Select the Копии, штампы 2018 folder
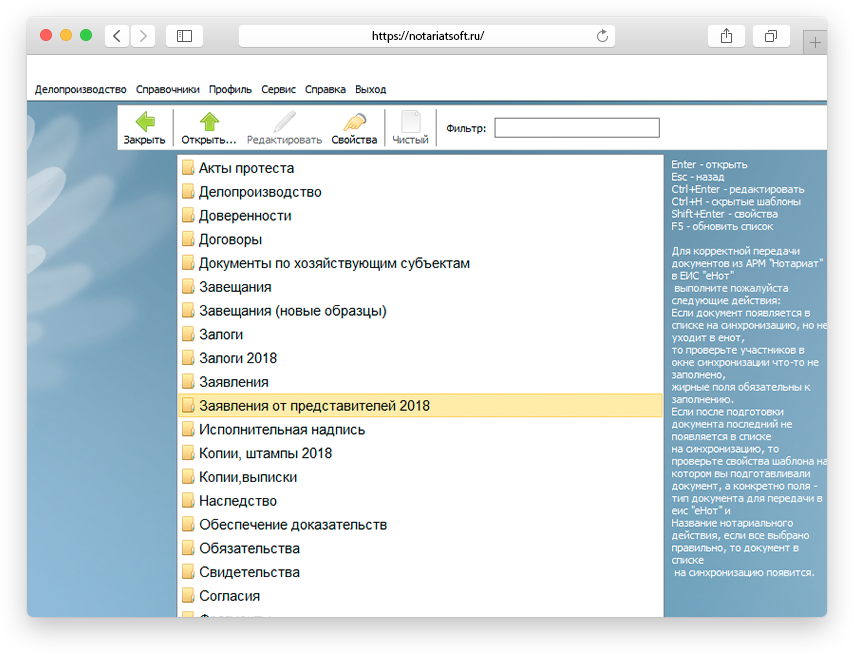 [266, 453]
